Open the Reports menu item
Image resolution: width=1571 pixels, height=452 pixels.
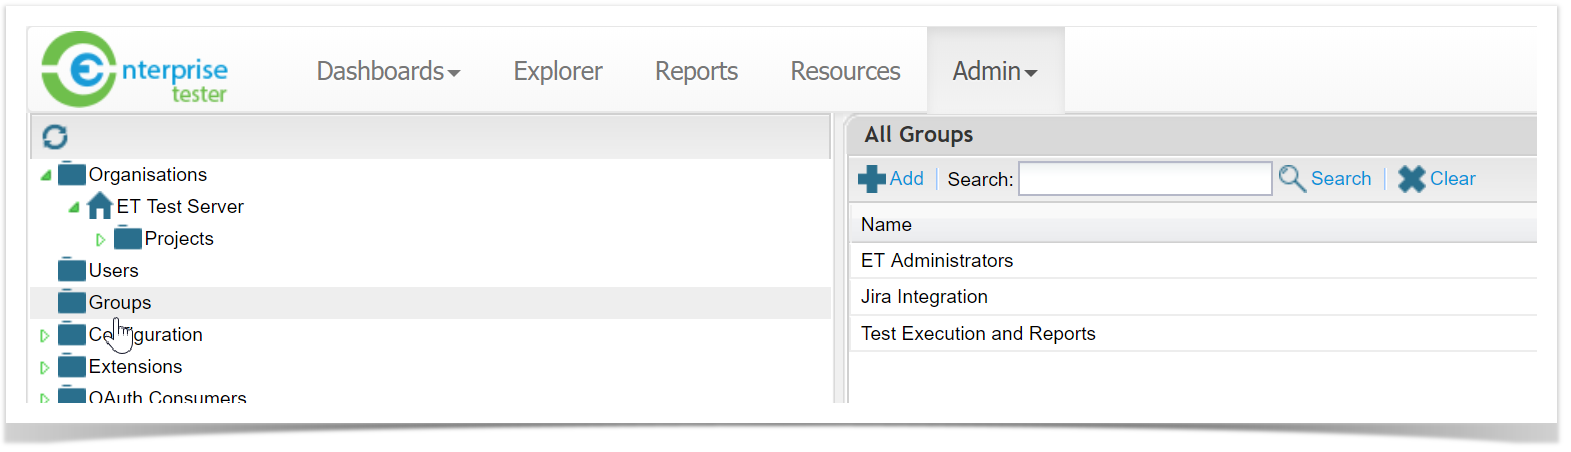[696, 71]
